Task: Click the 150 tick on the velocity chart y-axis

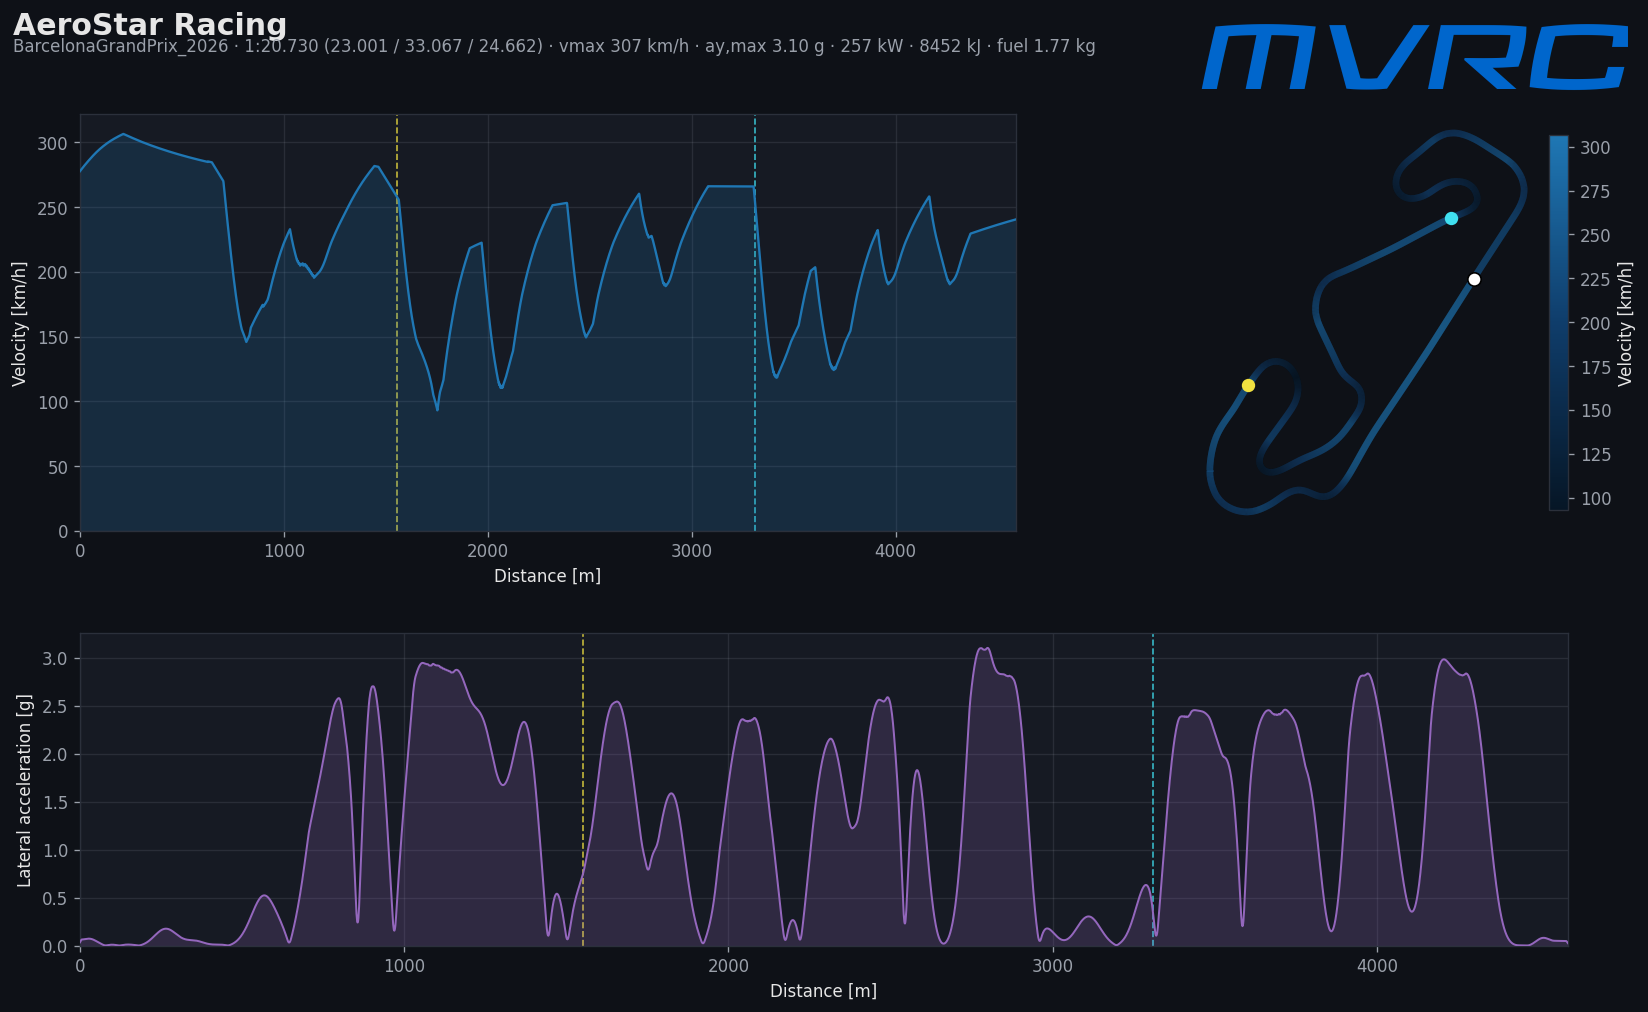Action: pyautogui.click(x=52, y=338)
